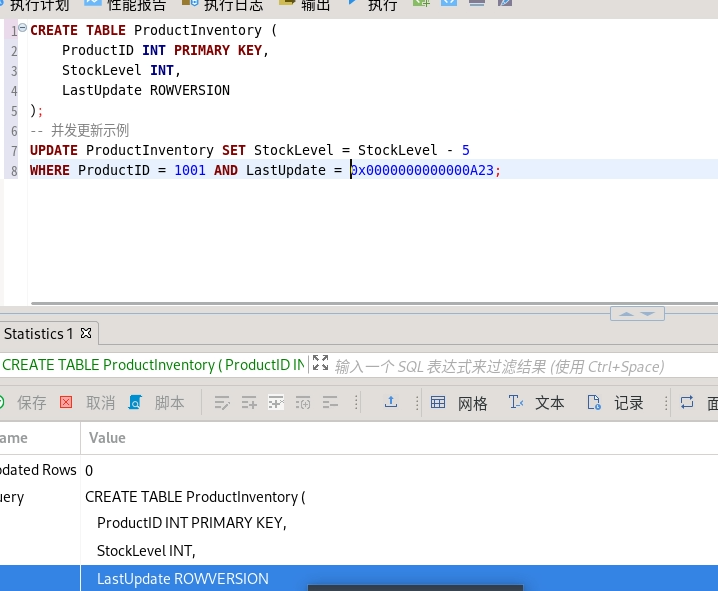Click the SQL filter expression input field
The width and height of the screenshot is (718, 591).
[500, 365]
